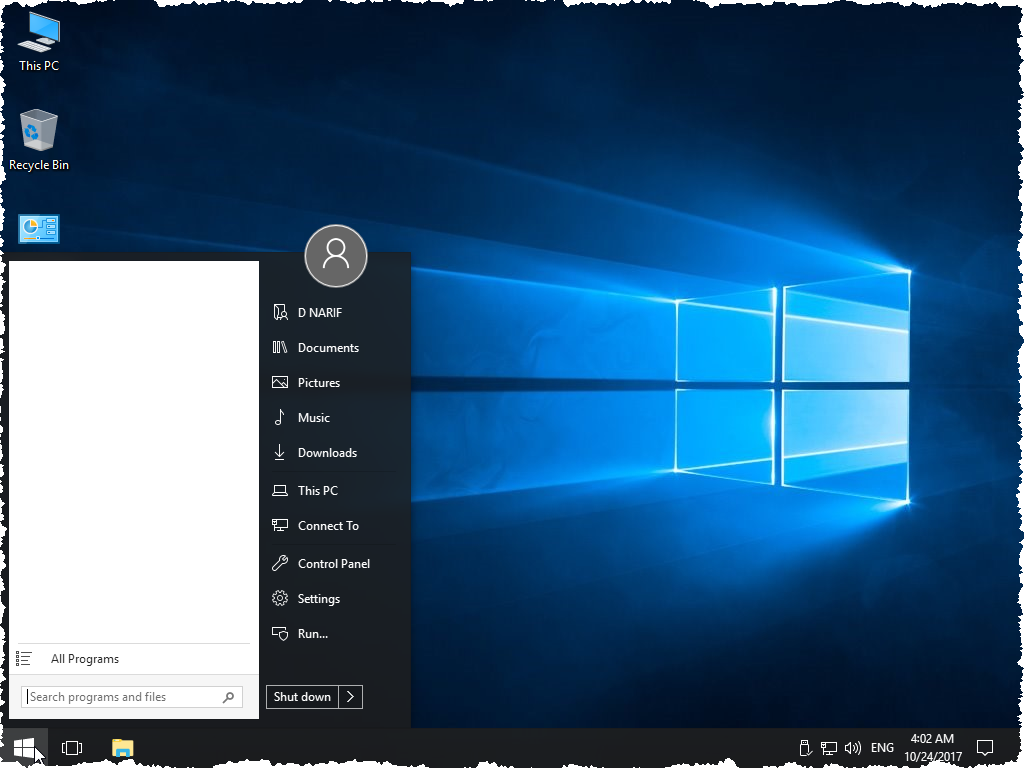Click the user account avatar picture
Image resolution: width=1024 pixels, height=768 pixels.
335,256
